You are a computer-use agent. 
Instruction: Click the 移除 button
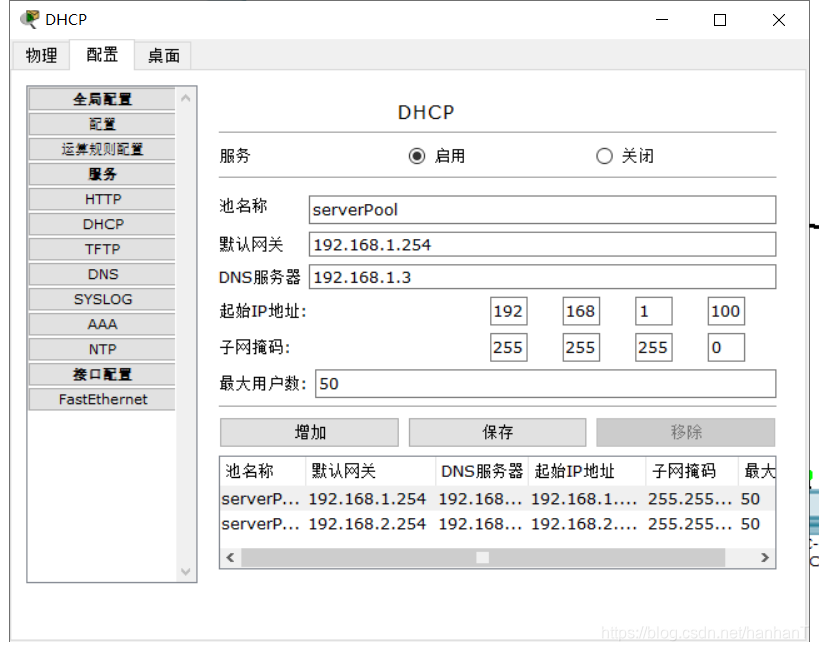[686, 432]
